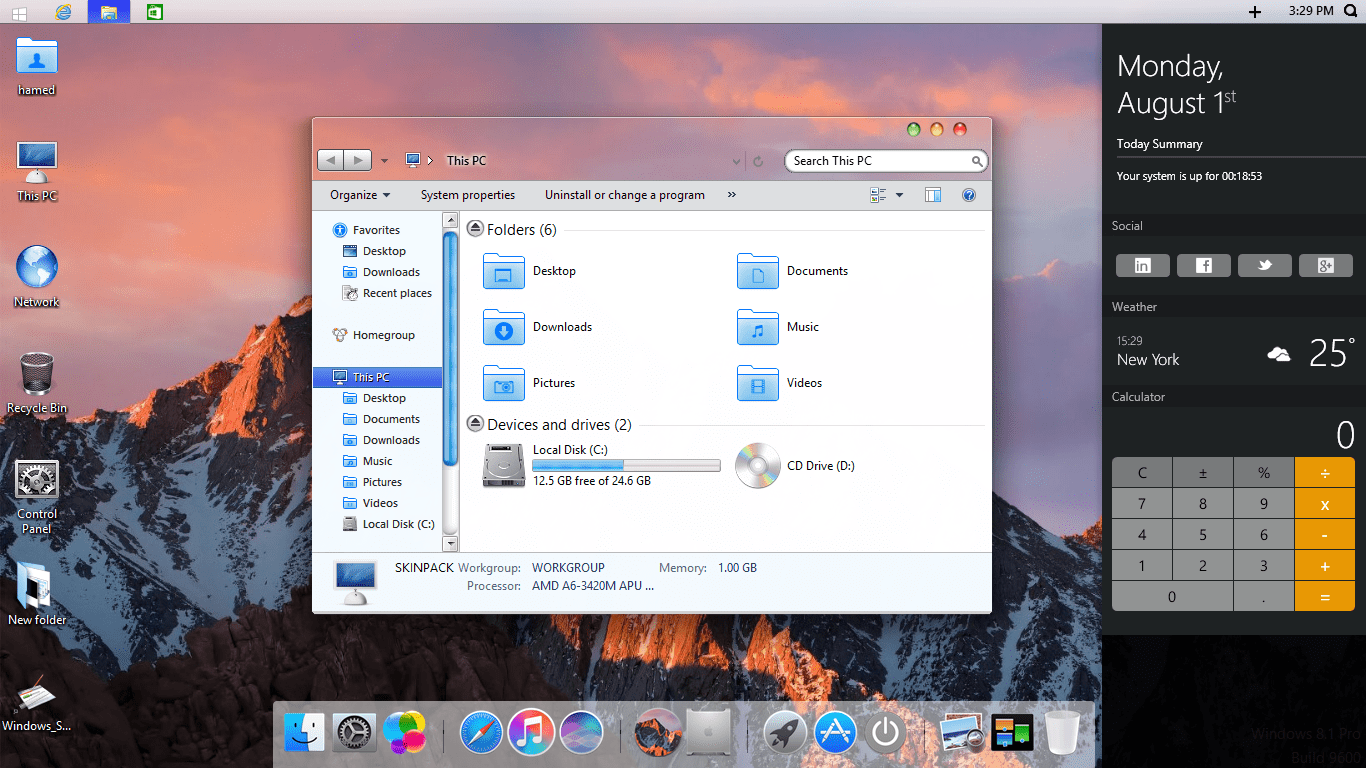This screenshot has width=1366, height=768.
Task: Click the New York weather tile
Action: (1234, 353)
